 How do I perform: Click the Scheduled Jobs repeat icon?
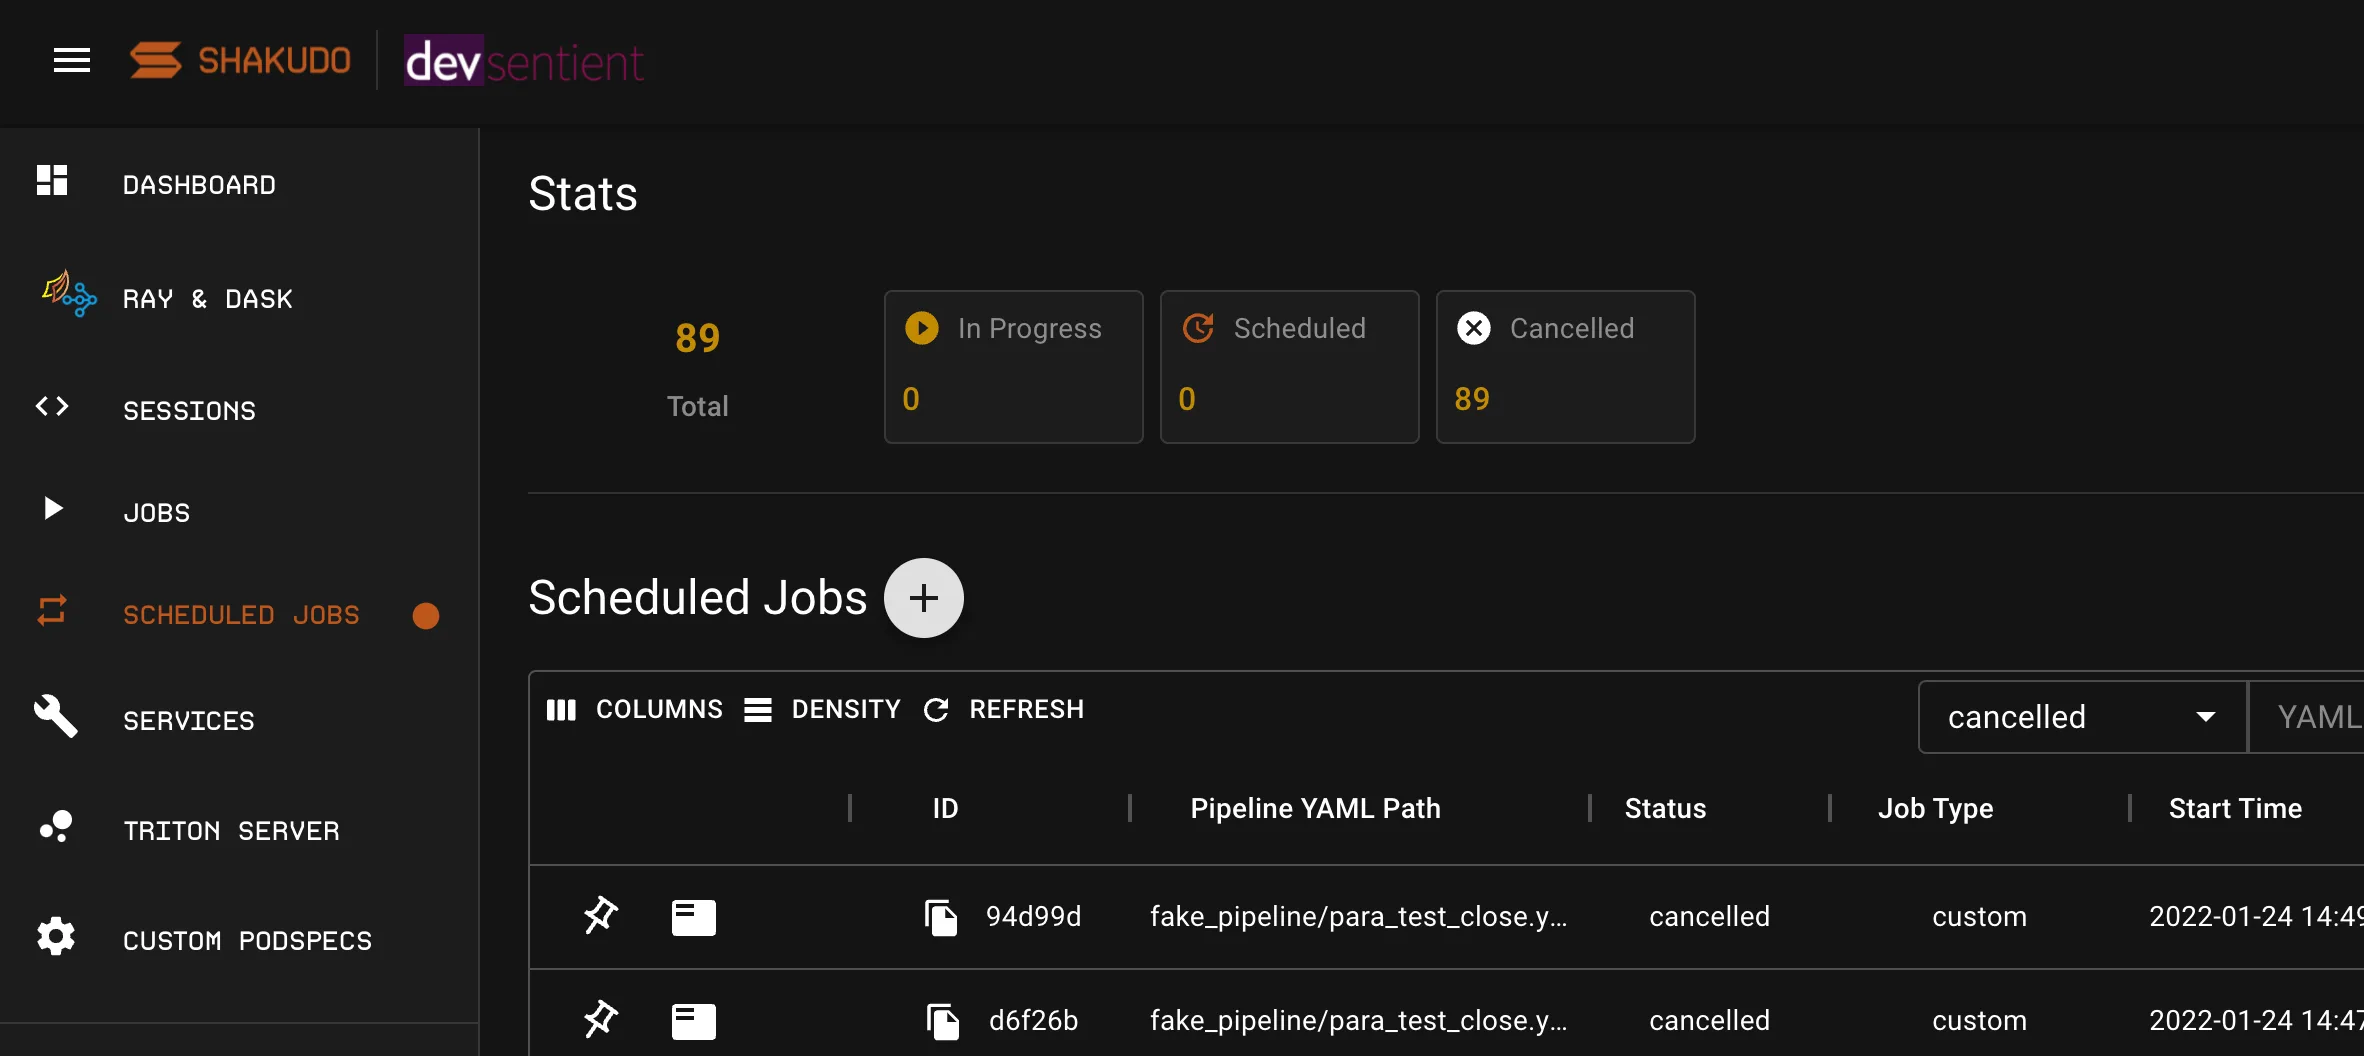pos(52,610)
